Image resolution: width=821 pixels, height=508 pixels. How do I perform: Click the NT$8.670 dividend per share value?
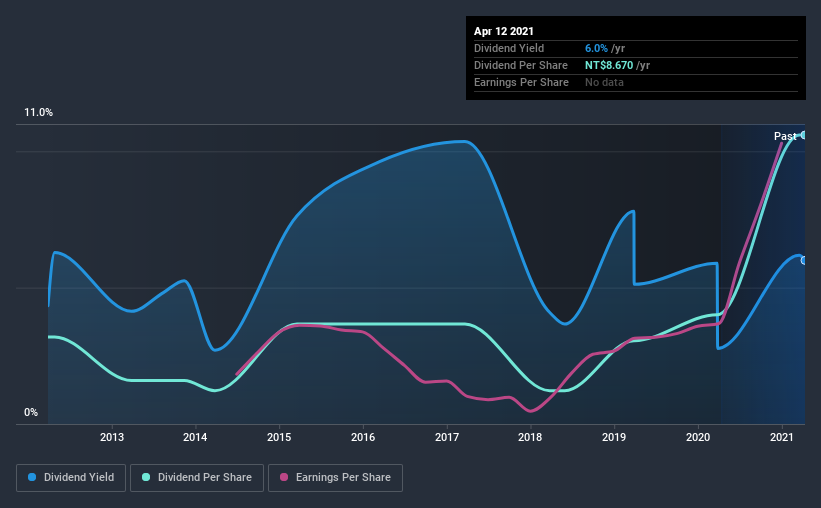coord(609,65)
